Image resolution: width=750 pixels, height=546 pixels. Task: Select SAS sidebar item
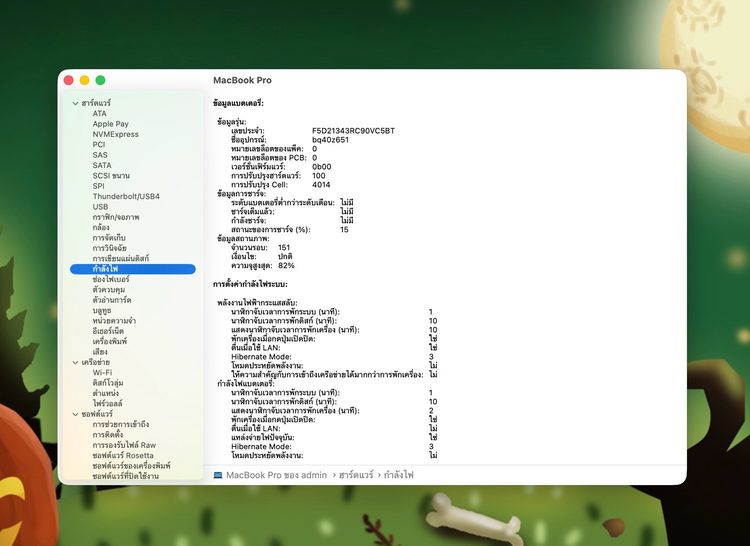point(100,155)
